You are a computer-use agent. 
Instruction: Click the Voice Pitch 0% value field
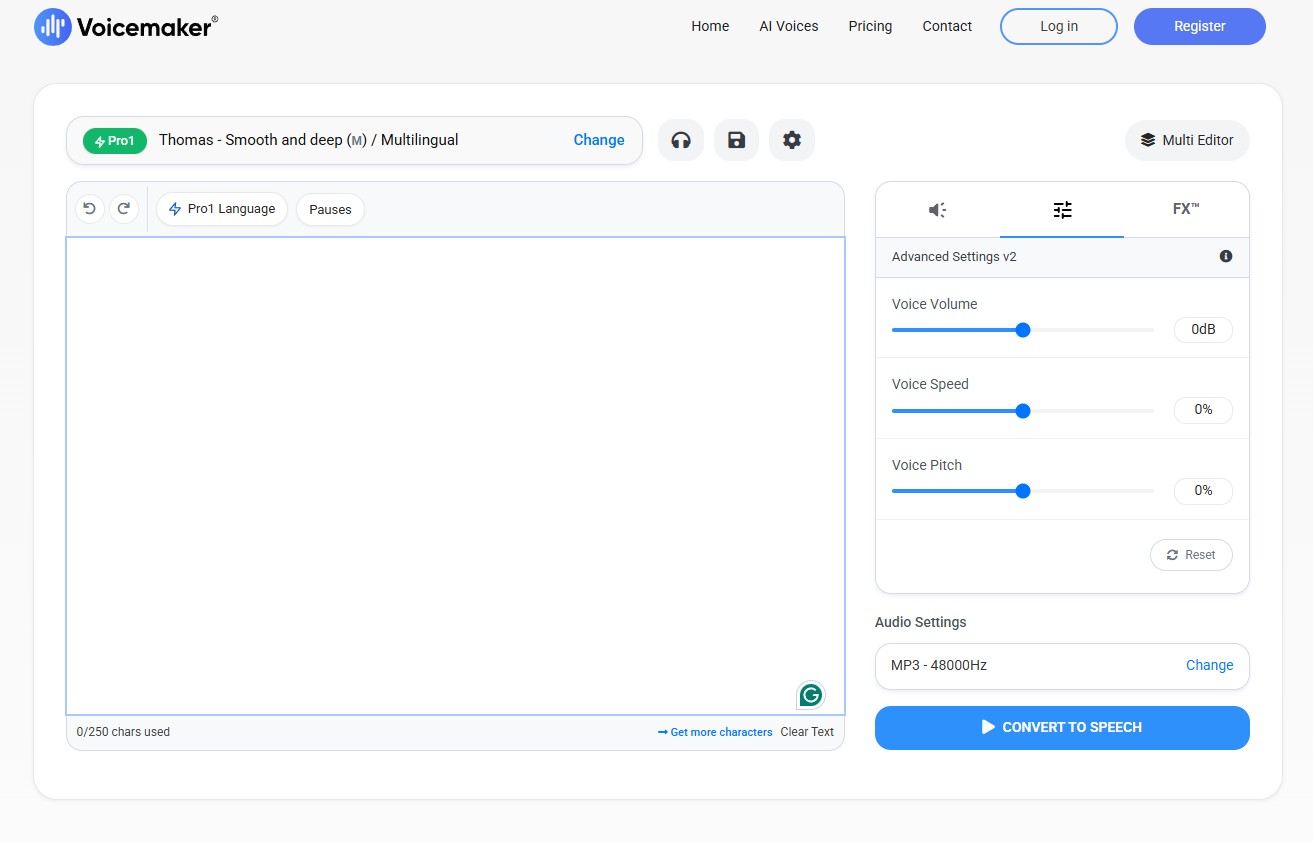[1203, 491]
